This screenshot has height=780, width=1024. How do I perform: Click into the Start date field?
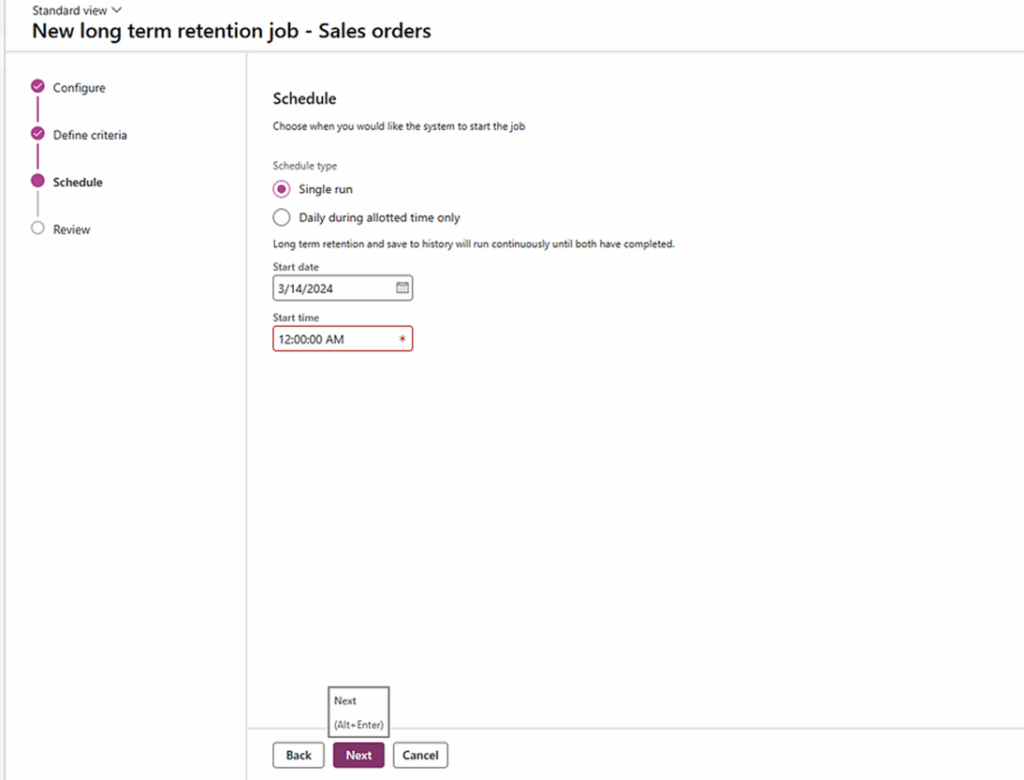(332, 288)
